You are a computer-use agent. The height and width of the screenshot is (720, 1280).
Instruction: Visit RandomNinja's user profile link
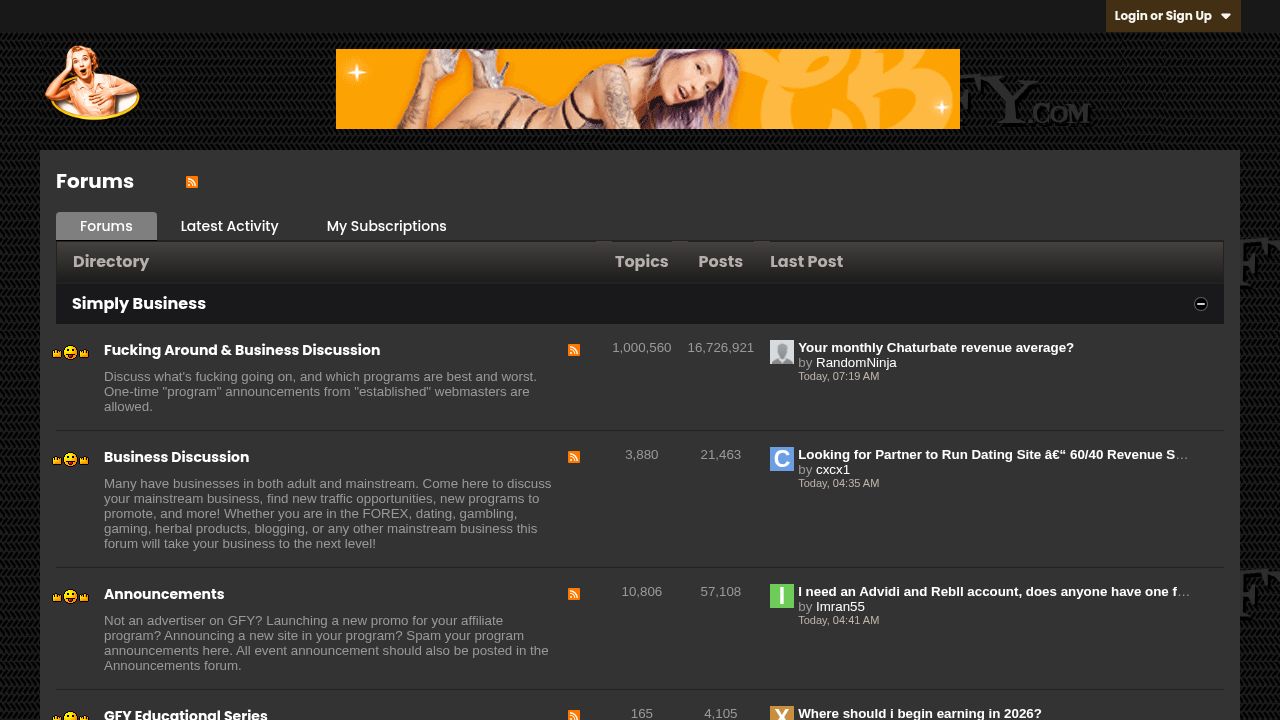pyautogui.click(x=856, y=362)
